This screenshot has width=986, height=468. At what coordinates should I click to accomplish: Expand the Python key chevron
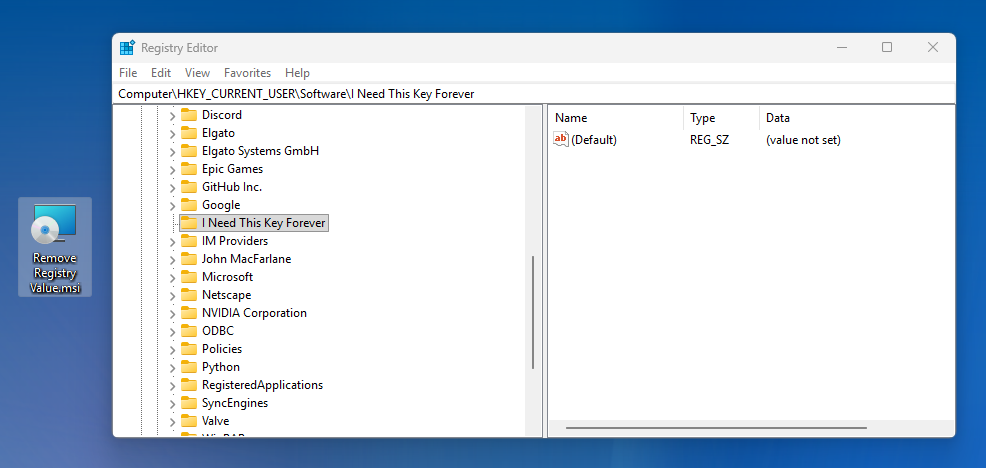[x=172, y=367]
